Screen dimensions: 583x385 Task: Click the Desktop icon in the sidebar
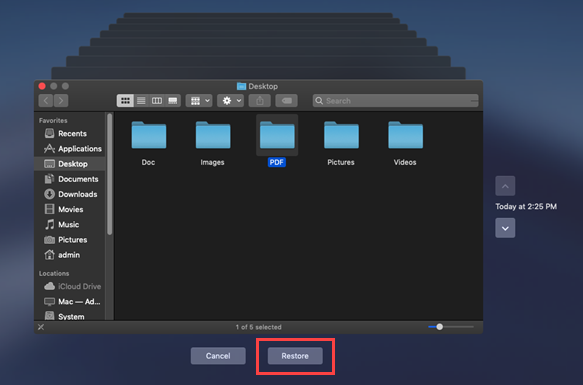pyautogui.click(x=49, y=164)
